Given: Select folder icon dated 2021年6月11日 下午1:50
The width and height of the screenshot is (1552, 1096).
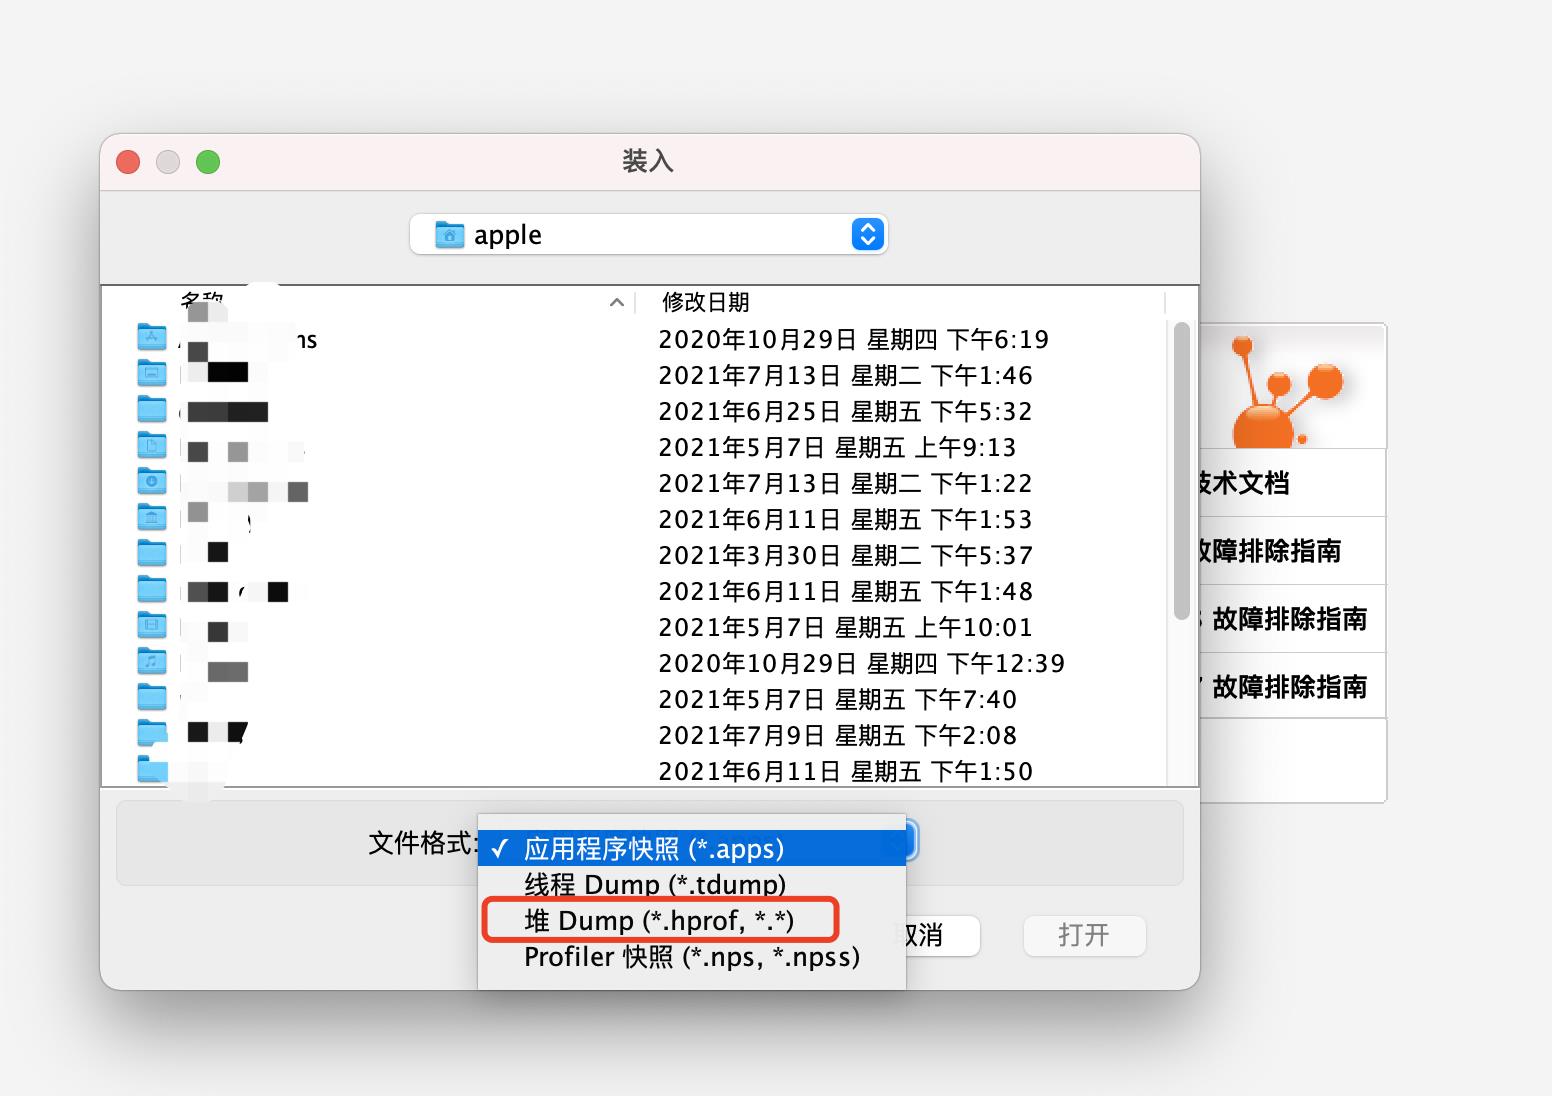Looking at the screenshot, I should [152, 770].
